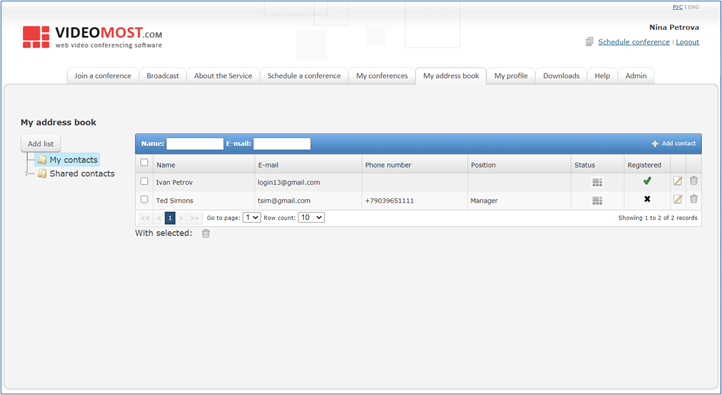Select Shared contacts in the list tree
722x395 pixels.
pos(82,174)
